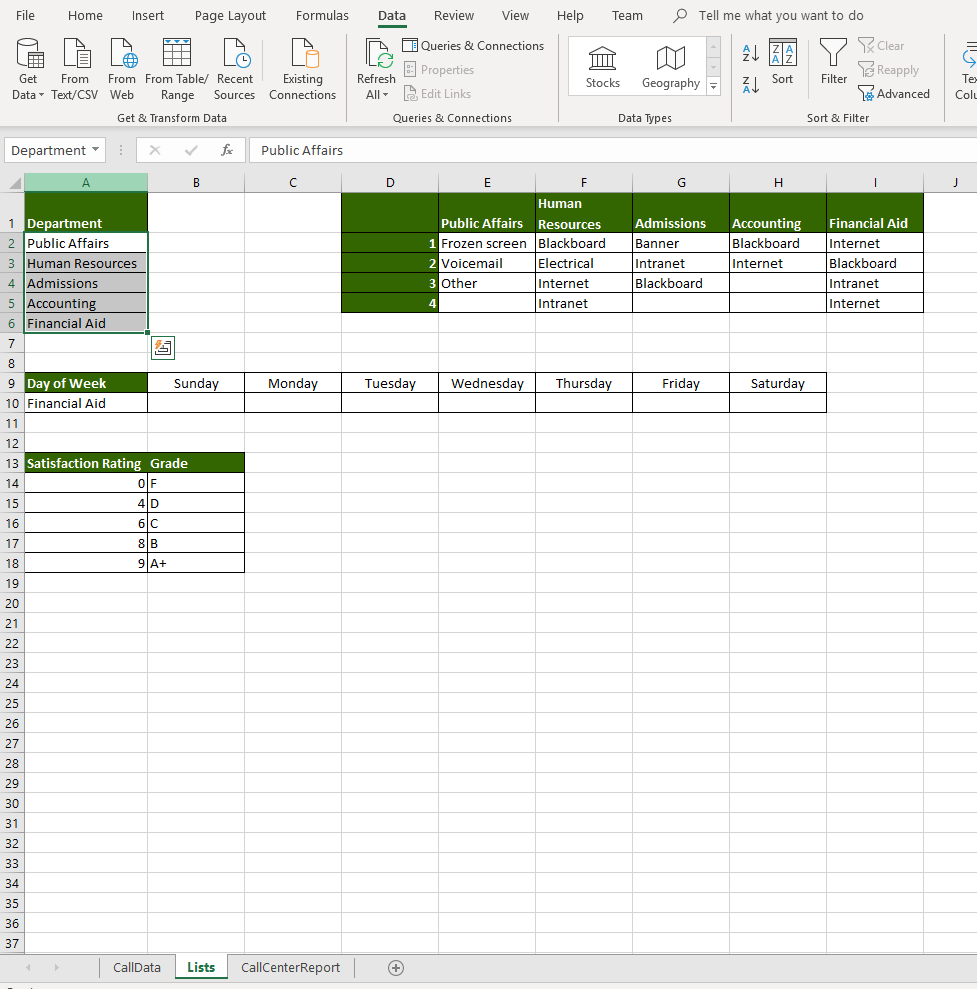
Task: Click the greyed Properties command
Action: (439, 69)
